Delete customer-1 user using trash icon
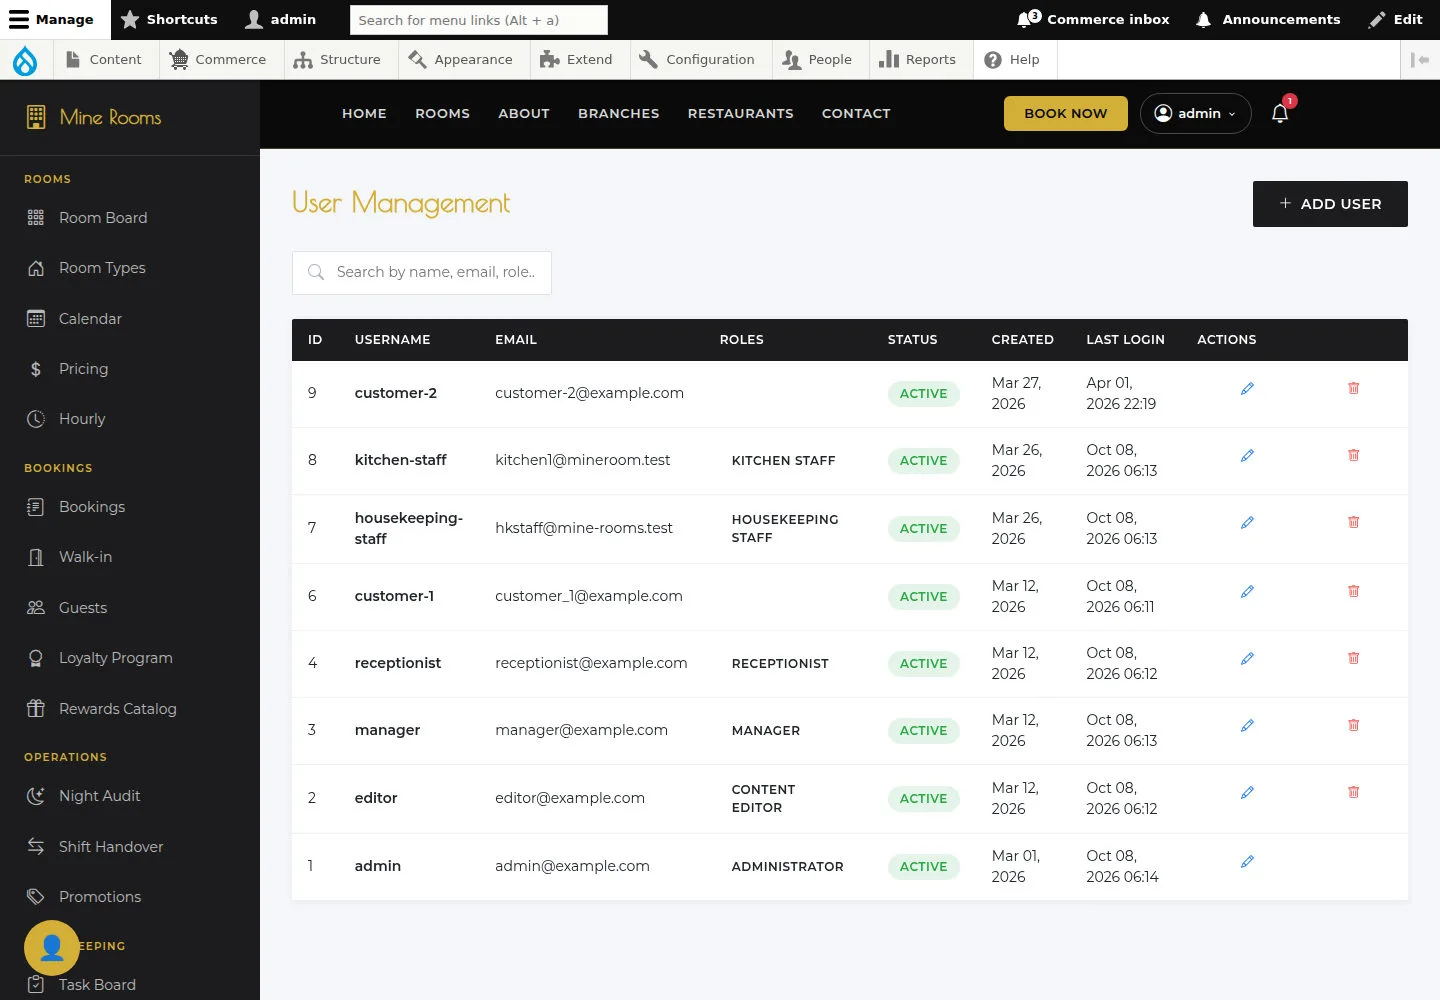The height and width of the screenshot is (1000, 1440). pos(1353,591)
